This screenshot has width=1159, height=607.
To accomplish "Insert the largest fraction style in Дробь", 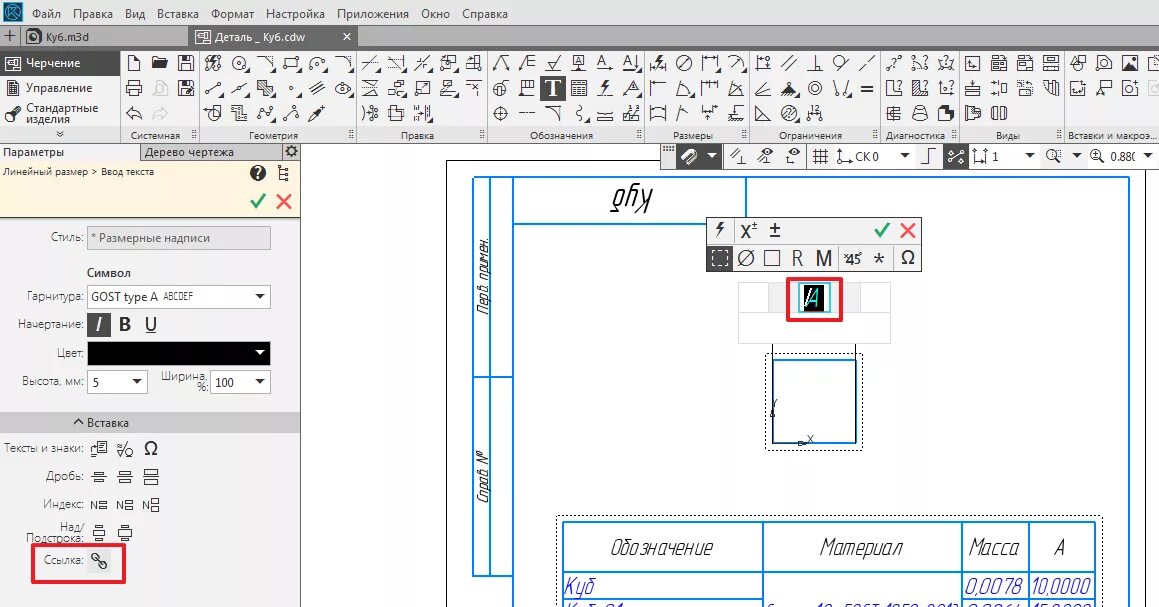I will point(151,477).
